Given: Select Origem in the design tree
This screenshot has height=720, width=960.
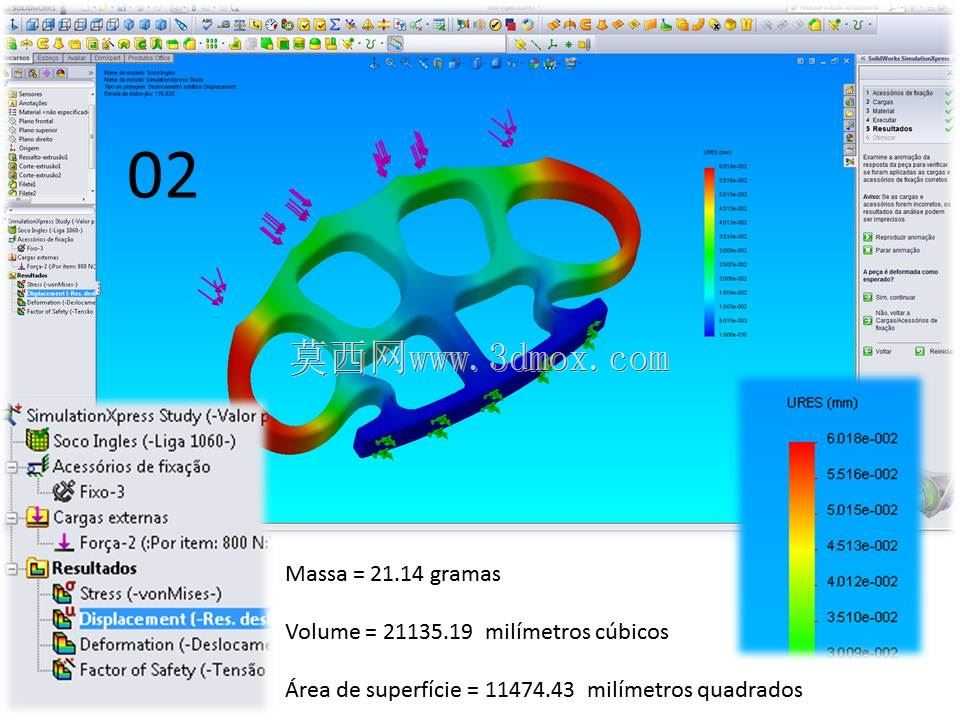Looking at the screenshot, I should point(24,148).
